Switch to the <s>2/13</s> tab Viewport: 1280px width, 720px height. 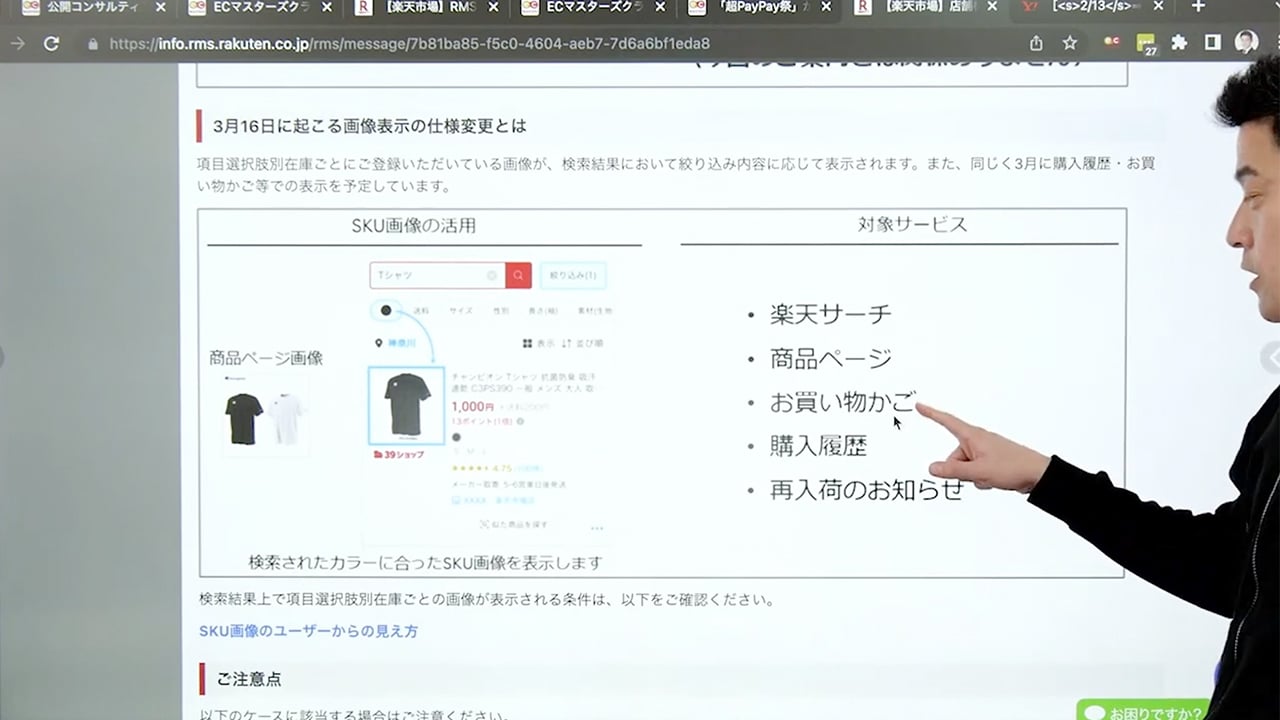(x=1090, y=7)
